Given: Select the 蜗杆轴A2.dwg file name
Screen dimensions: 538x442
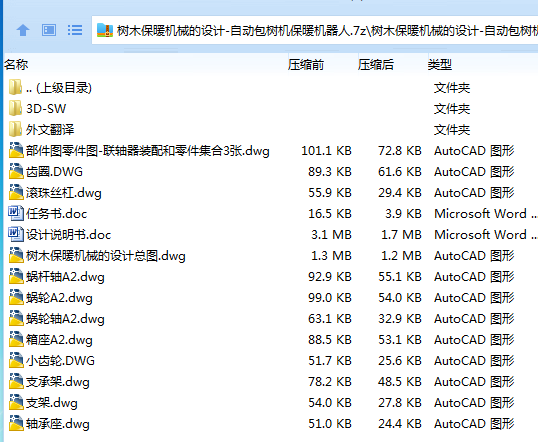Looking at the screenshot, I should point(65,277).
